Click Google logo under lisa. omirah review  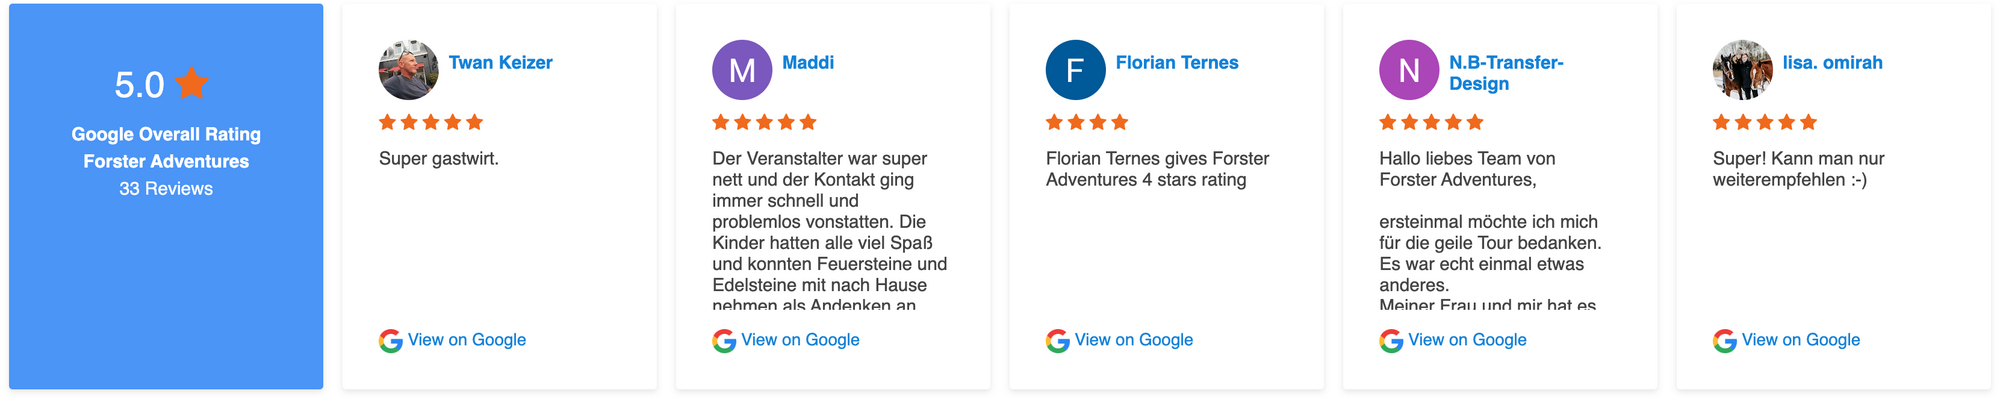tap(1725, 341)
